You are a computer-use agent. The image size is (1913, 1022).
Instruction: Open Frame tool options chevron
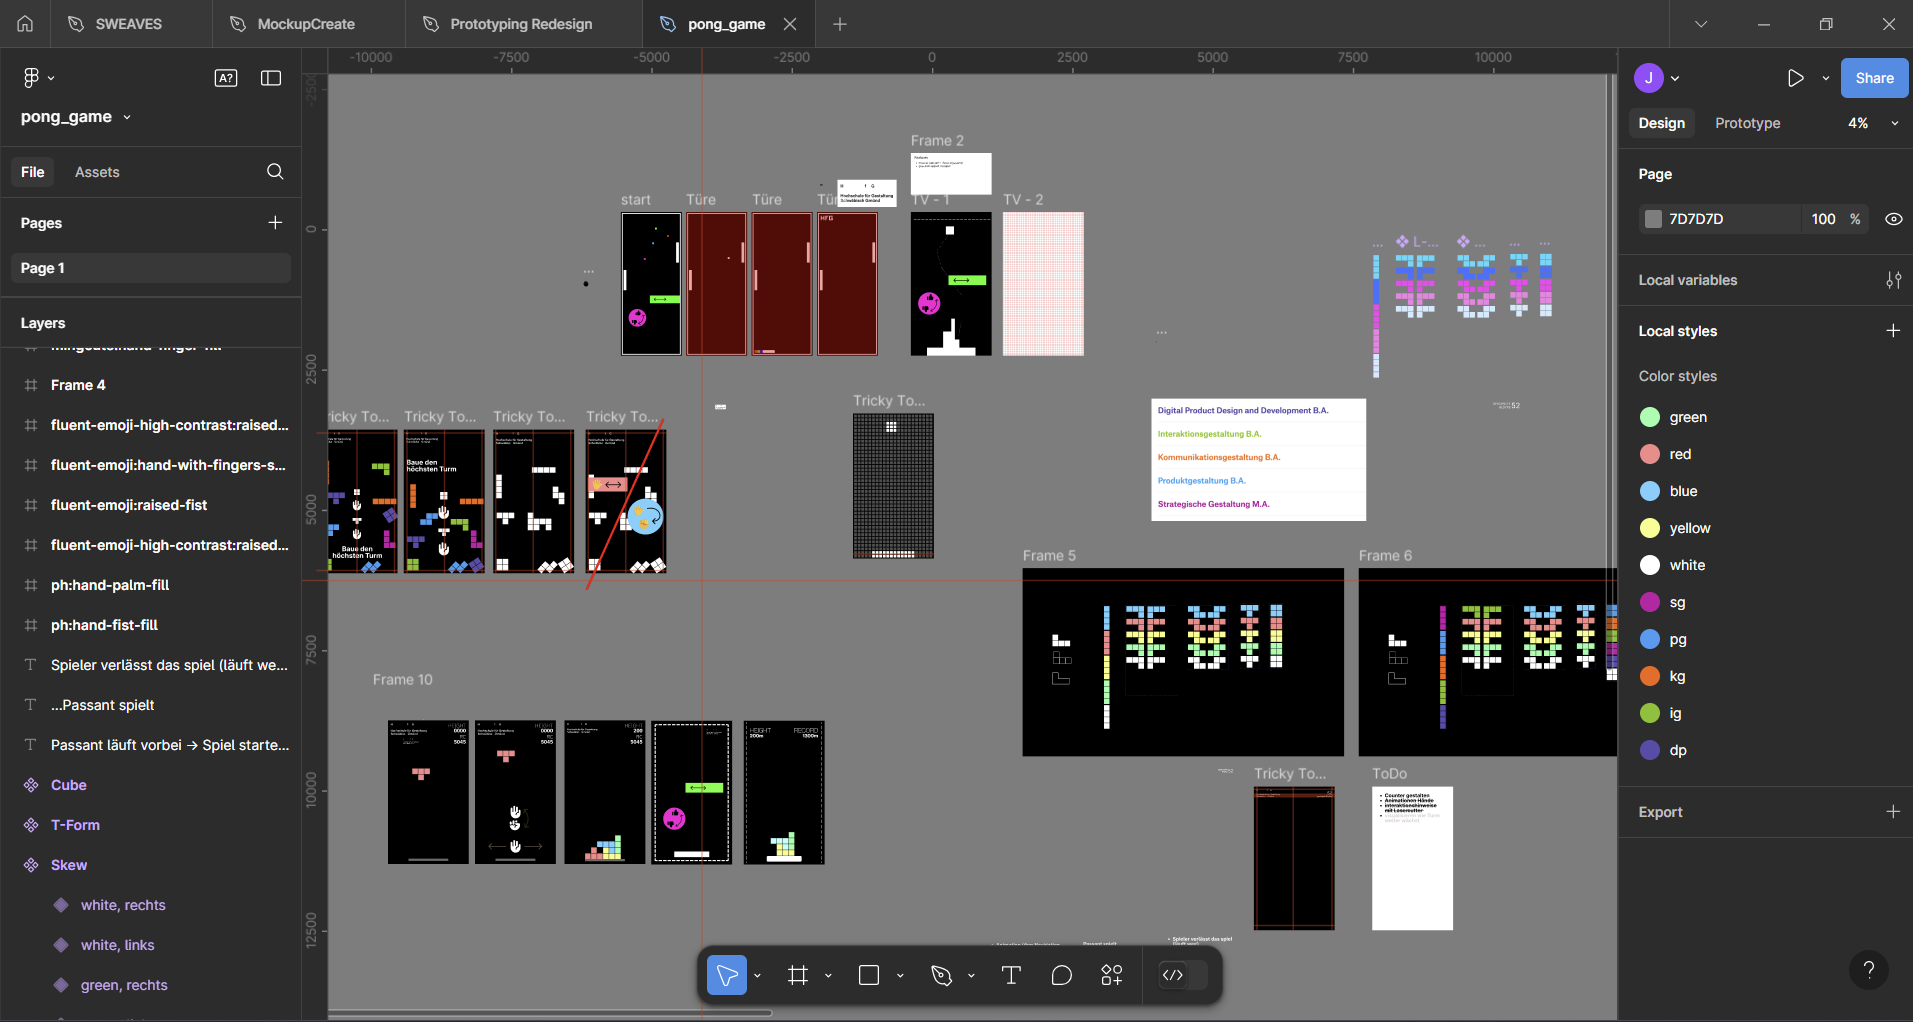(828, 975)
